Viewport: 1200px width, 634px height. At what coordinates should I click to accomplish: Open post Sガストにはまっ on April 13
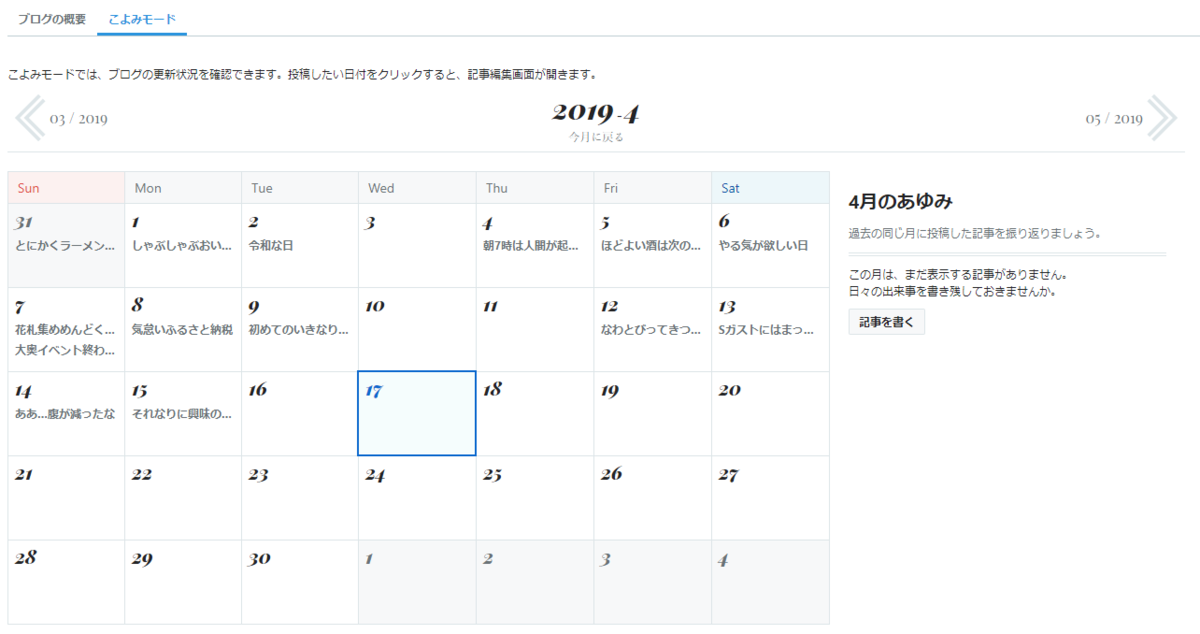[x=767, y=329]
